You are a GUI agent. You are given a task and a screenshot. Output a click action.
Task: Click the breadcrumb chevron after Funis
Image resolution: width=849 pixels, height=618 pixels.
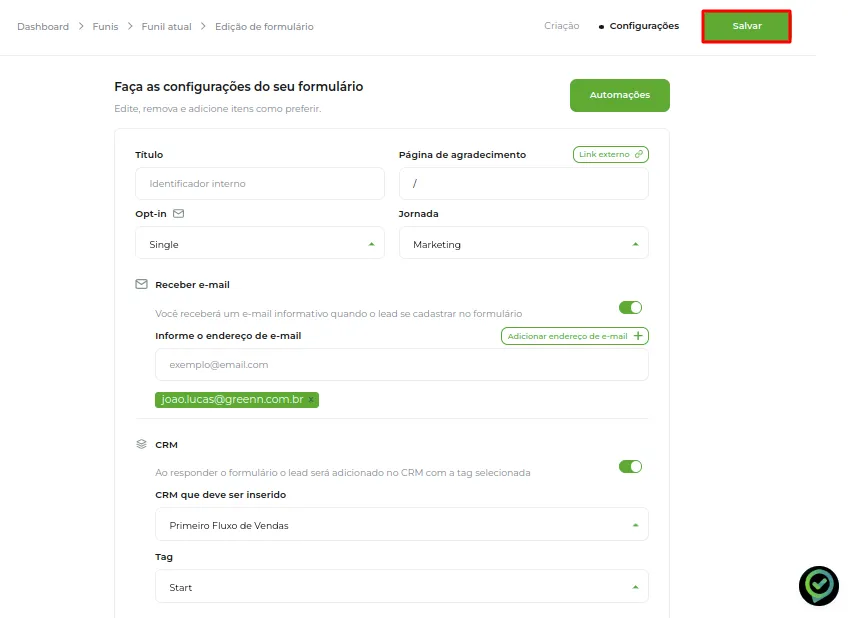[x=130, y=27]
